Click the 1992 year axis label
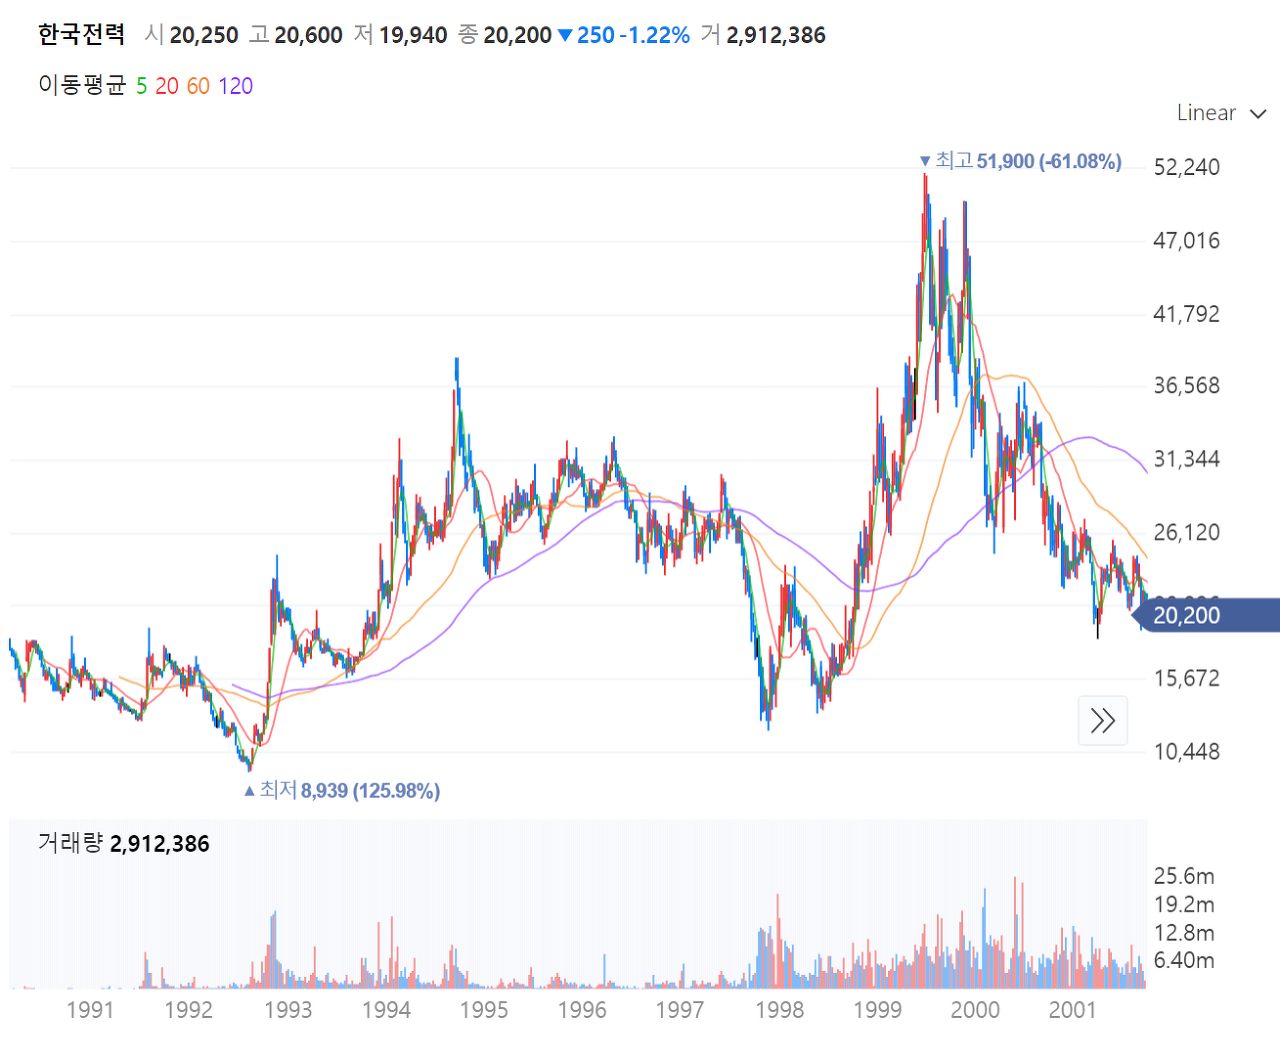This screenshot has width=1280, height=1059. click(189, 1010)
